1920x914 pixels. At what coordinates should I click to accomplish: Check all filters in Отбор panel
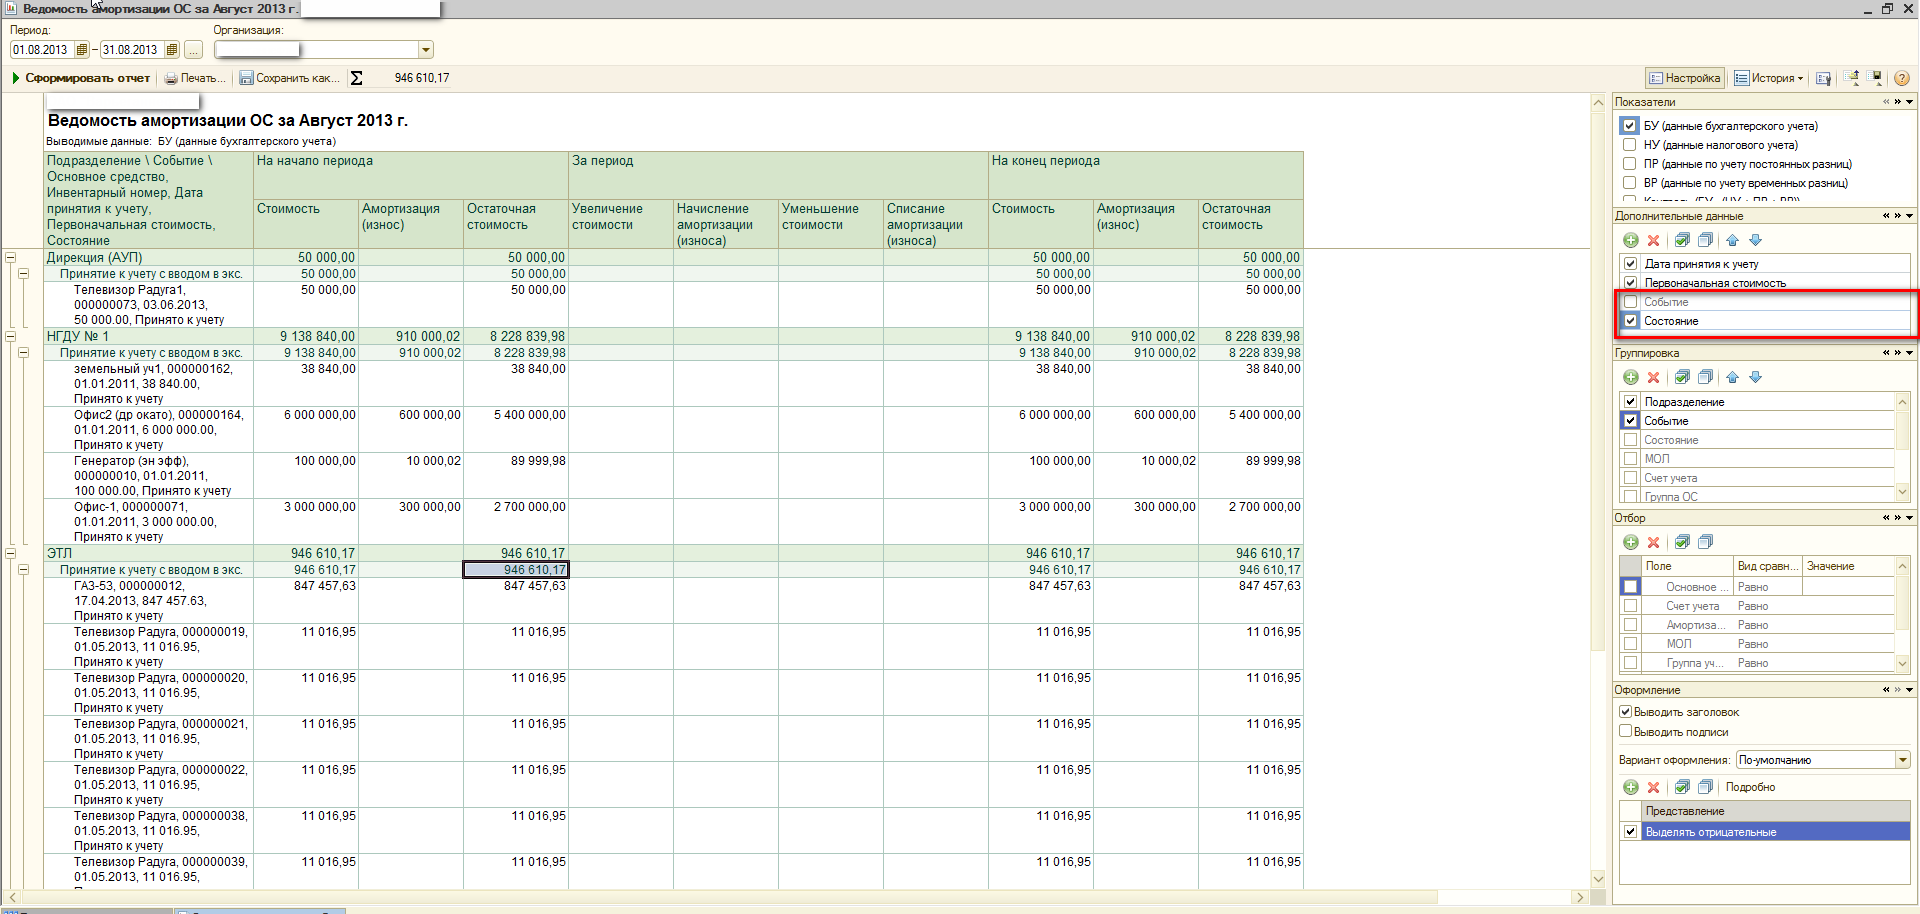click(1682, 542)
